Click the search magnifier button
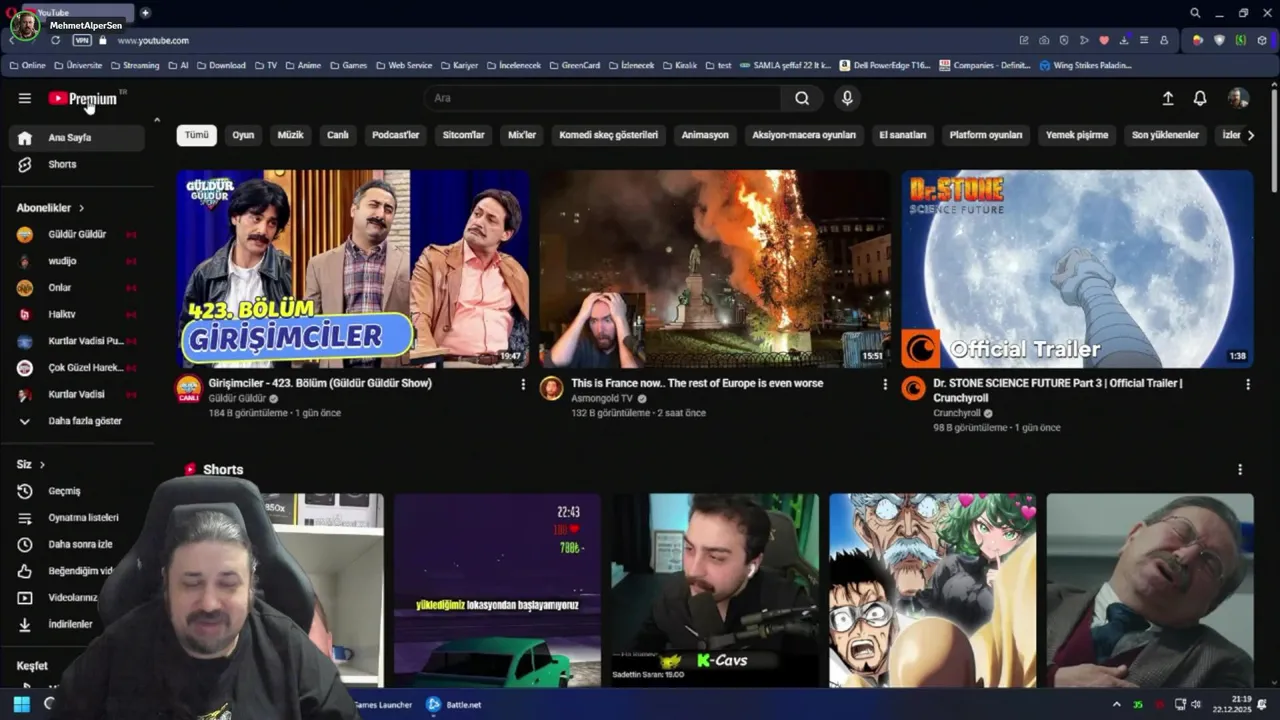Image resolution: width=1280 pixels, height=720 pixels. pos(802,98)
